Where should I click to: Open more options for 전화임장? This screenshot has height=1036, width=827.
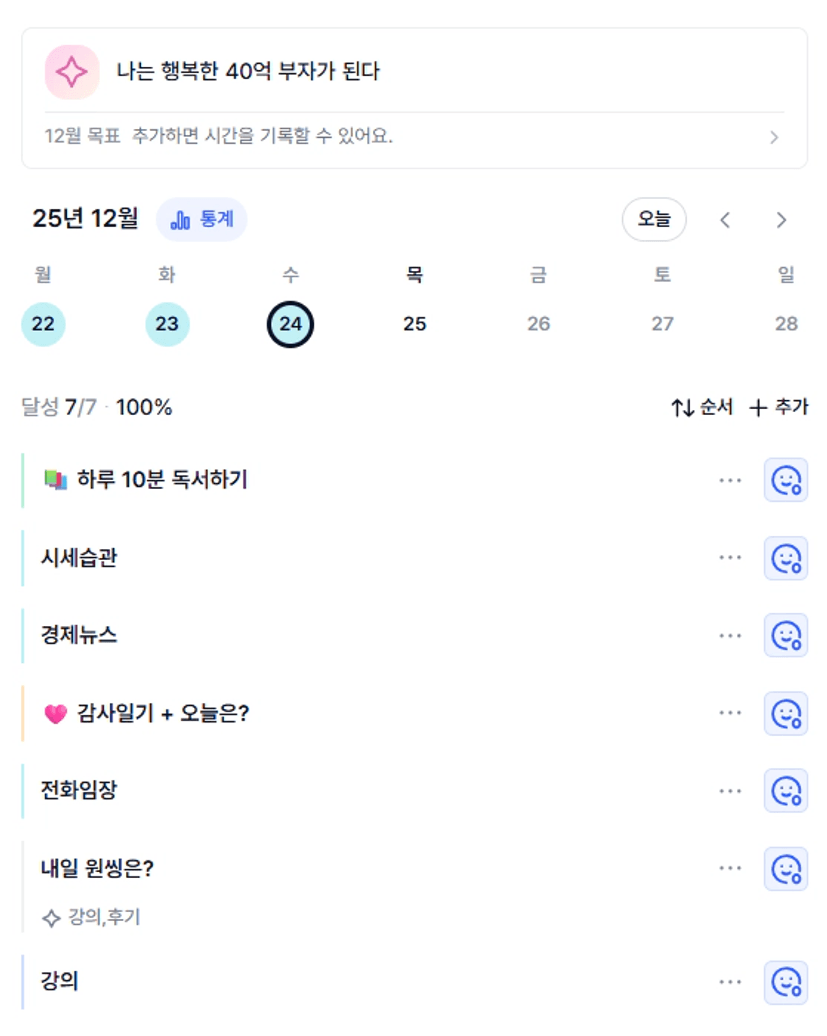pos(731,792)
